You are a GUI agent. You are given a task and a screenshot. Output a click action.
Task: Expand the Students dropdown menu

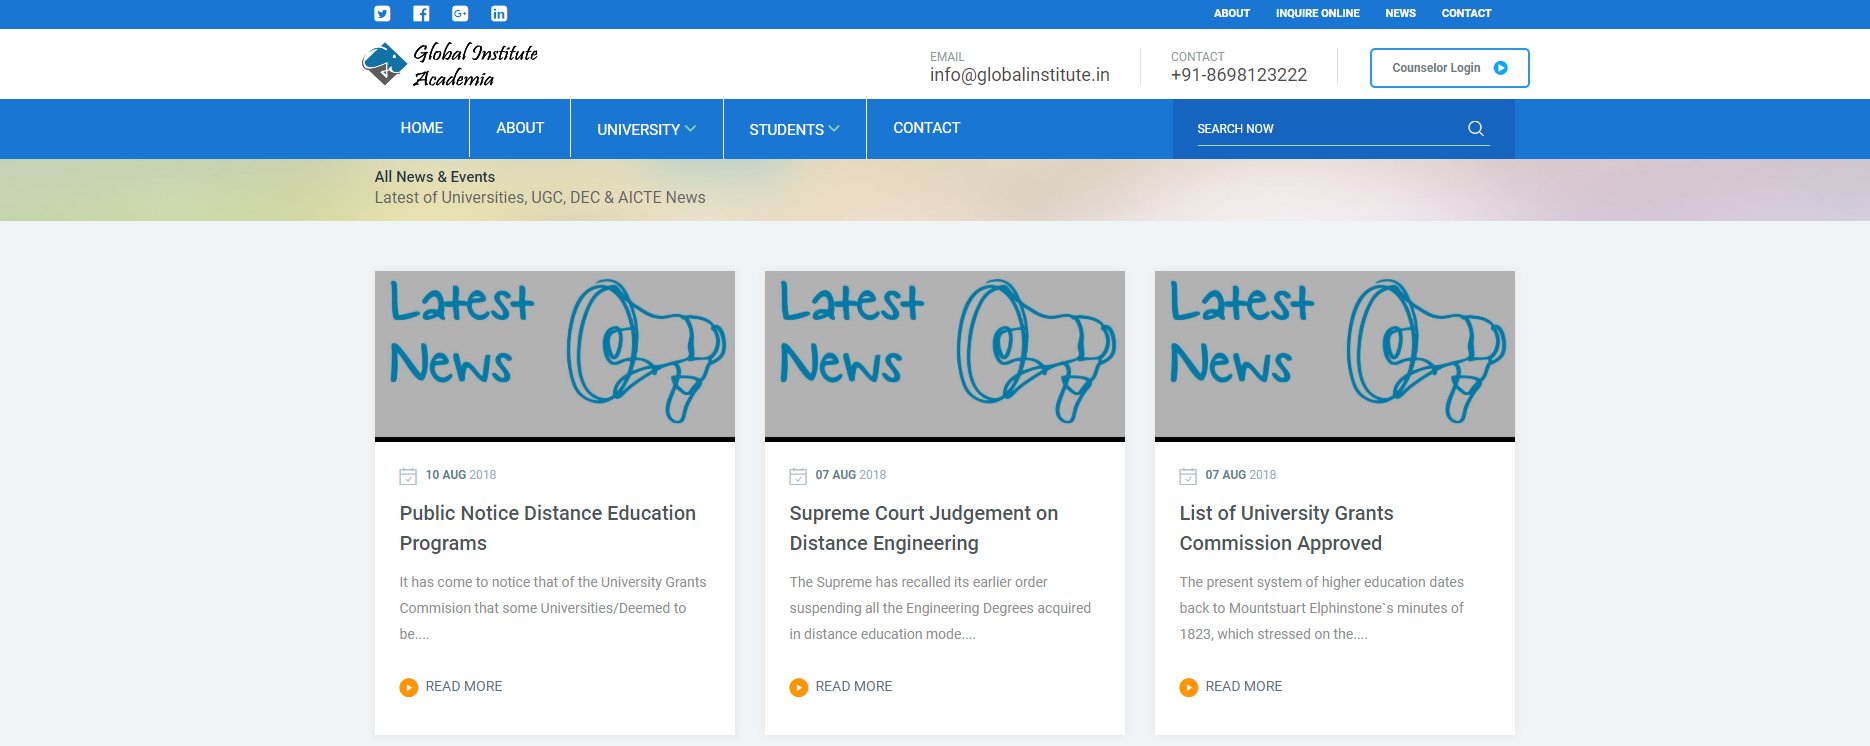pyautogui.click(x=794, y=129)
